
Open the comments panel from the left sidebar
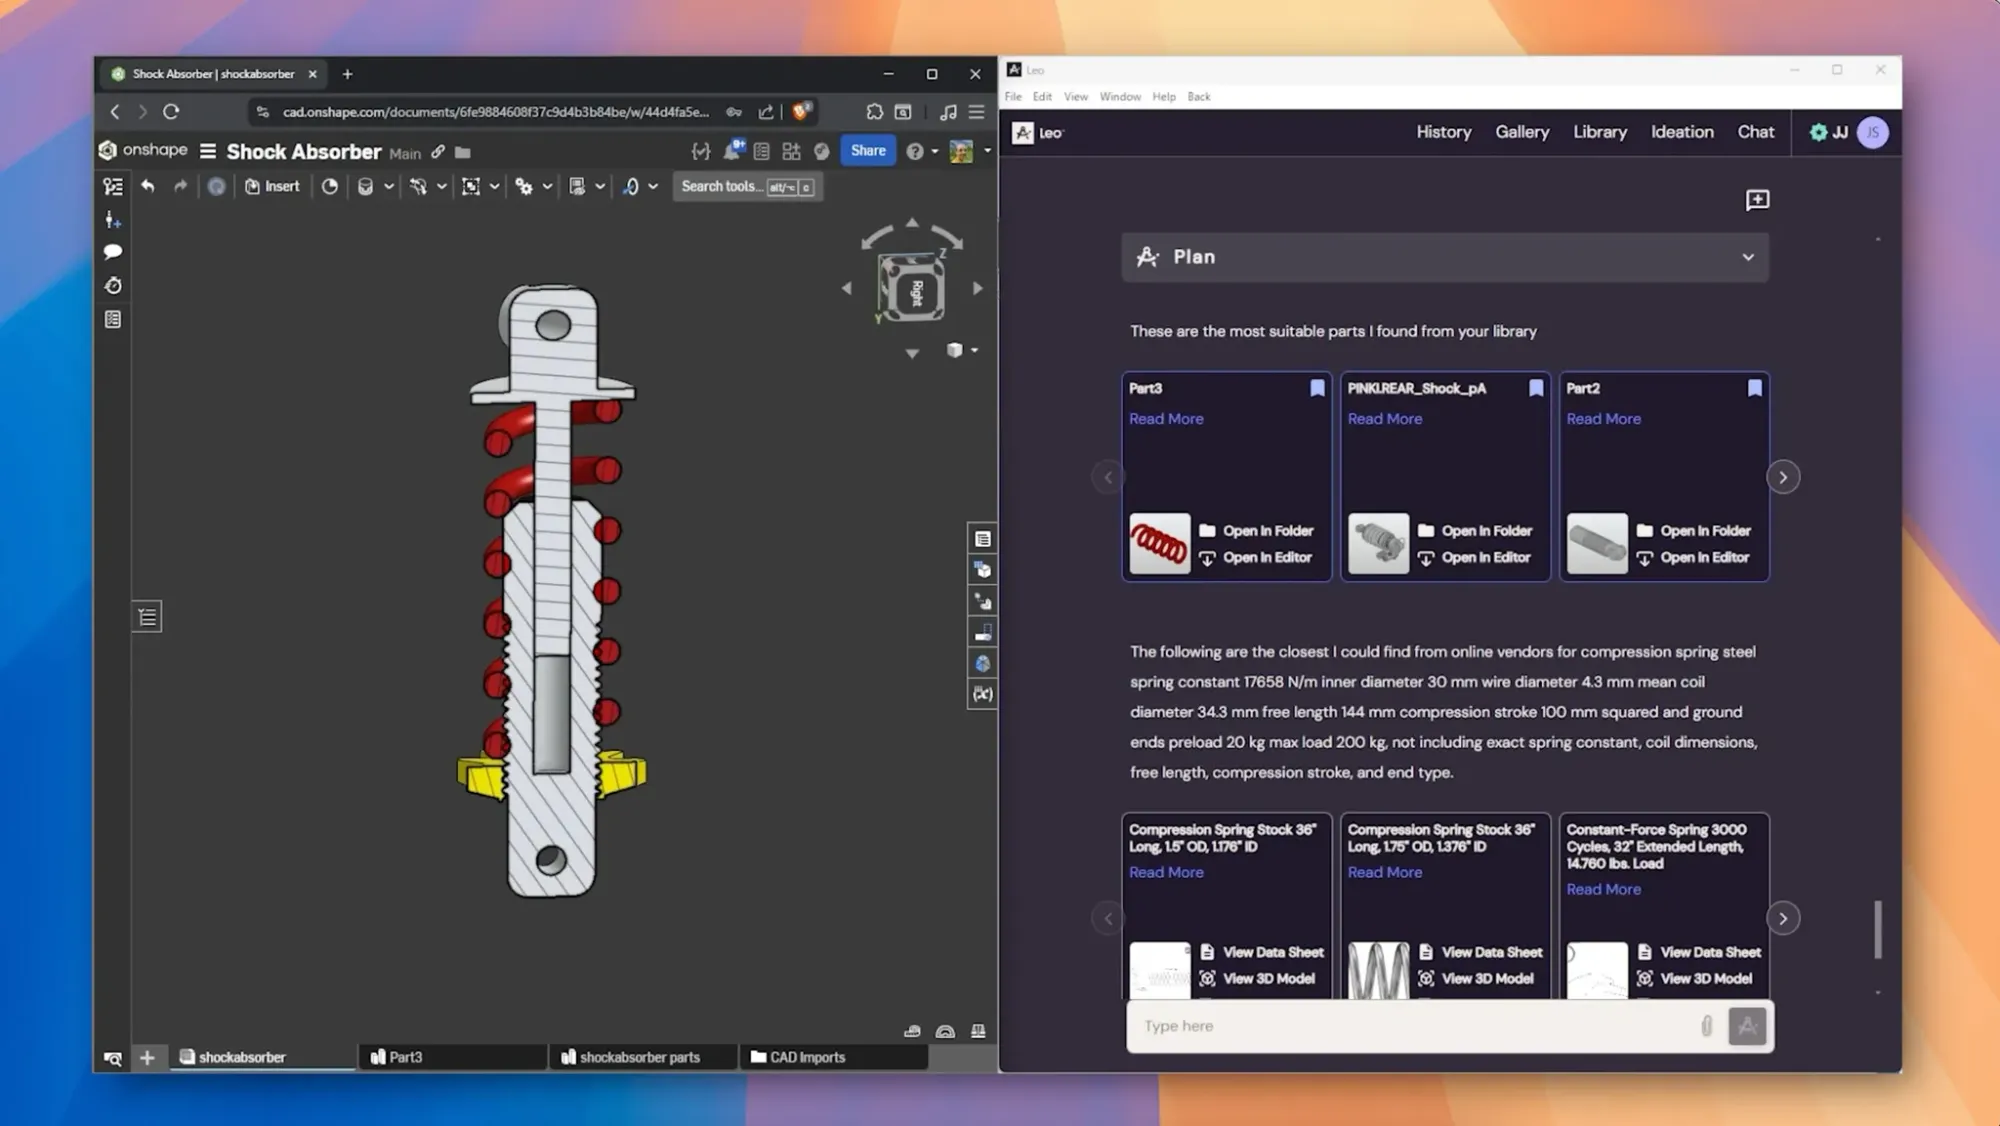(113, 252)
